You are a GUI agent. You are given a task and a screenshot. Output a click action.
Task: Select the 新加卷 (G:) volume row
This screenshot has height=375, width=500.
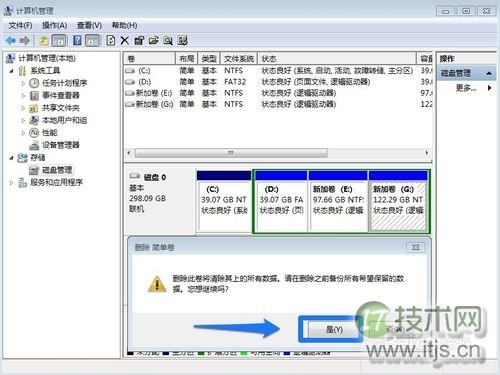click(278, 104)
